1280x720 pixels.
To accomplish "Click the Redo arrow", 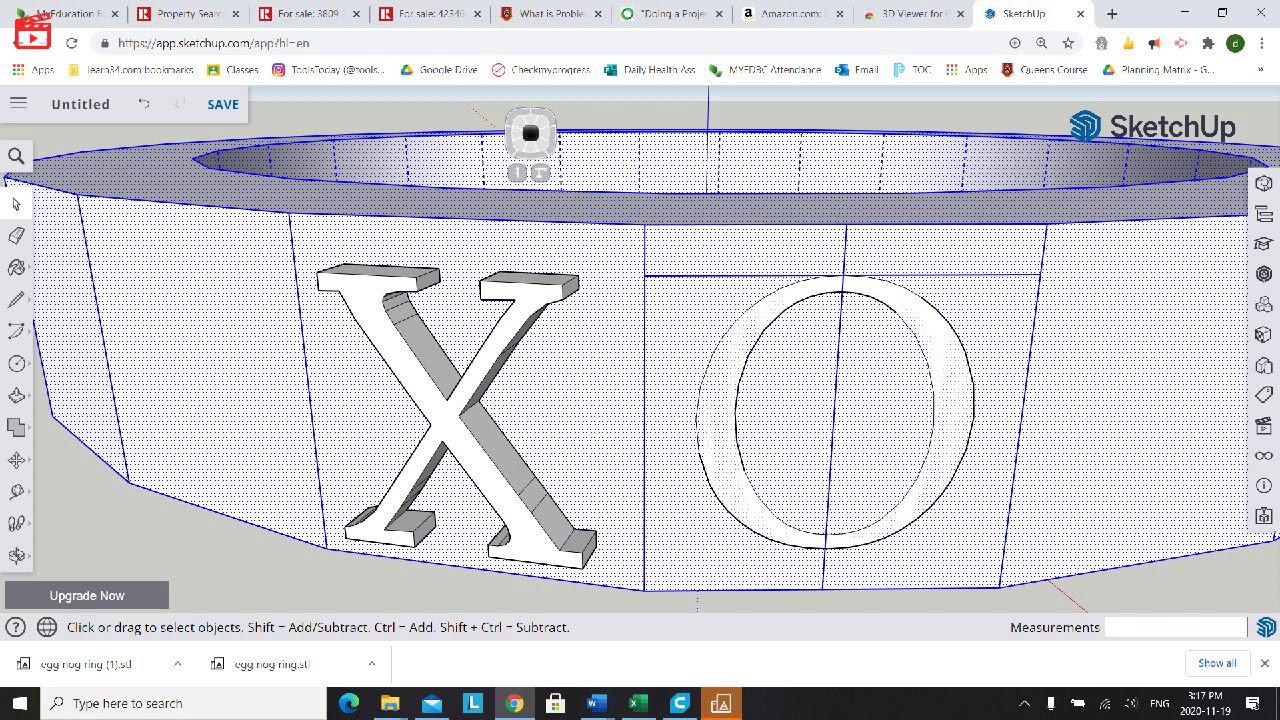I will 180,104.
